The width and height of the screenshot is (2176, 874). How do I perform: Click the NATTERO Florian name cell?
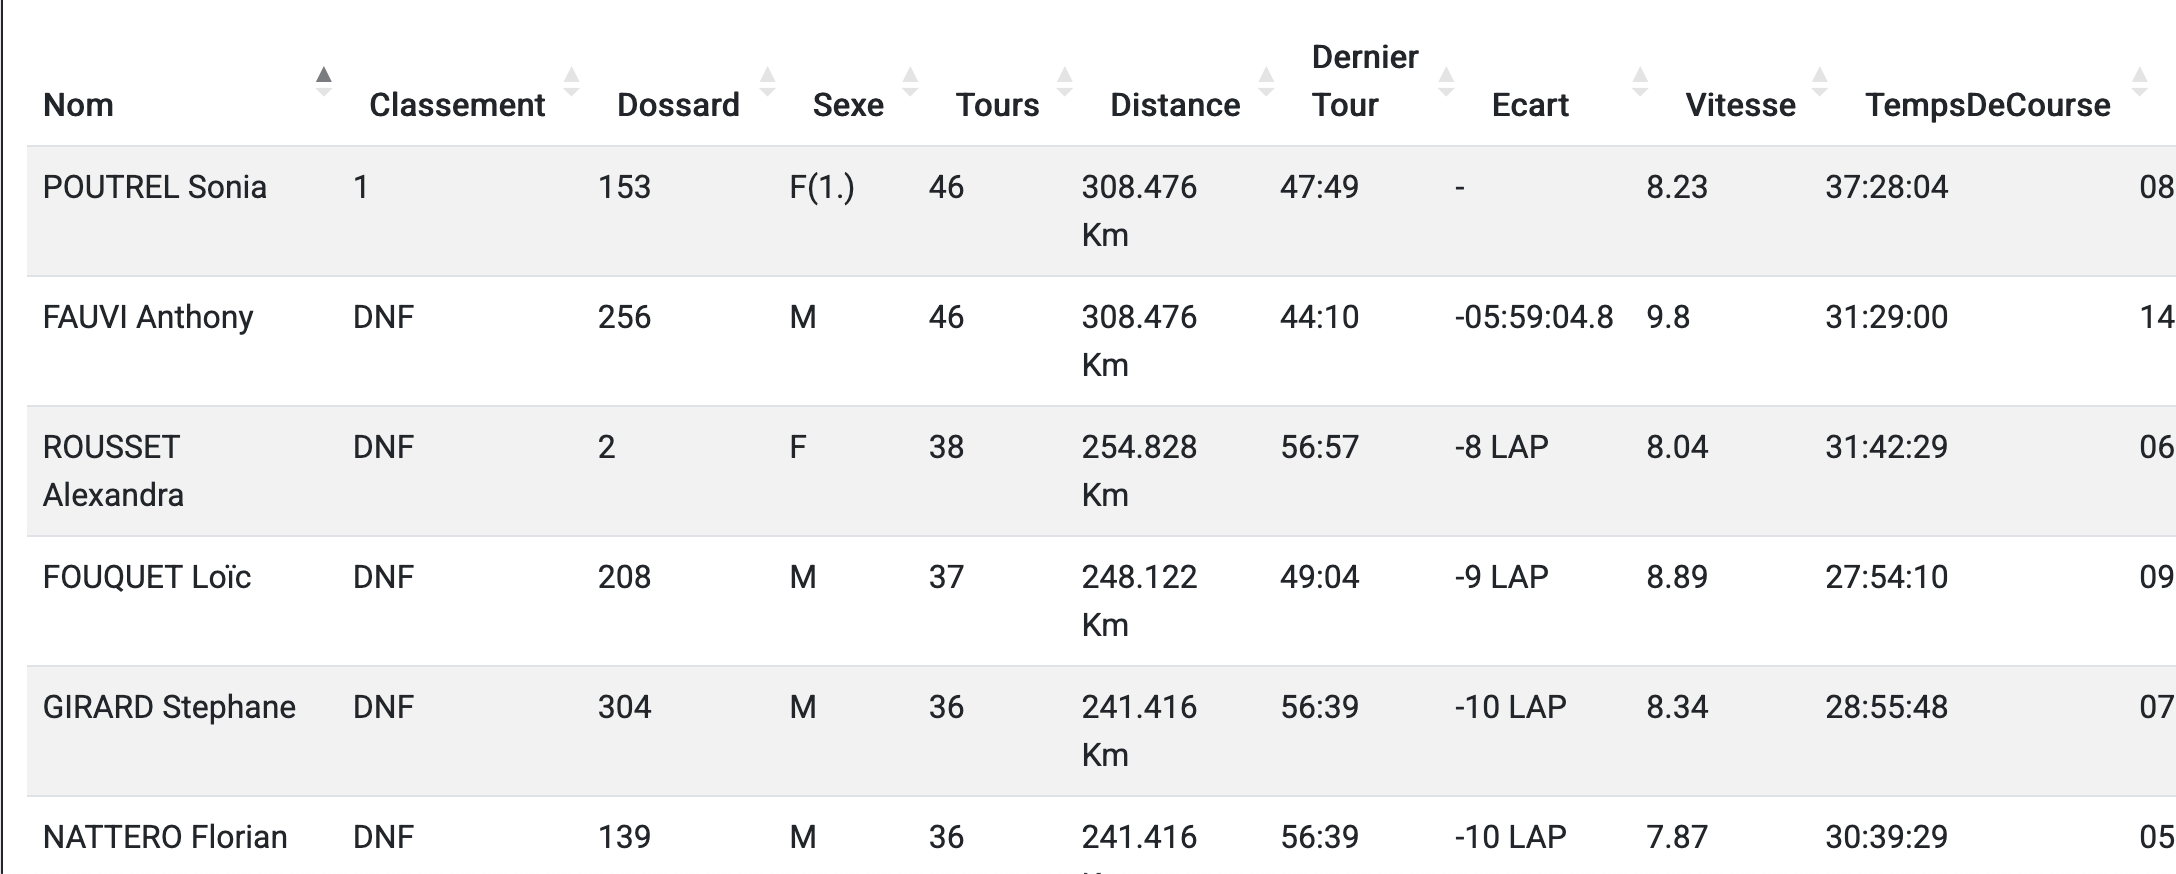[x=165, y=837]
